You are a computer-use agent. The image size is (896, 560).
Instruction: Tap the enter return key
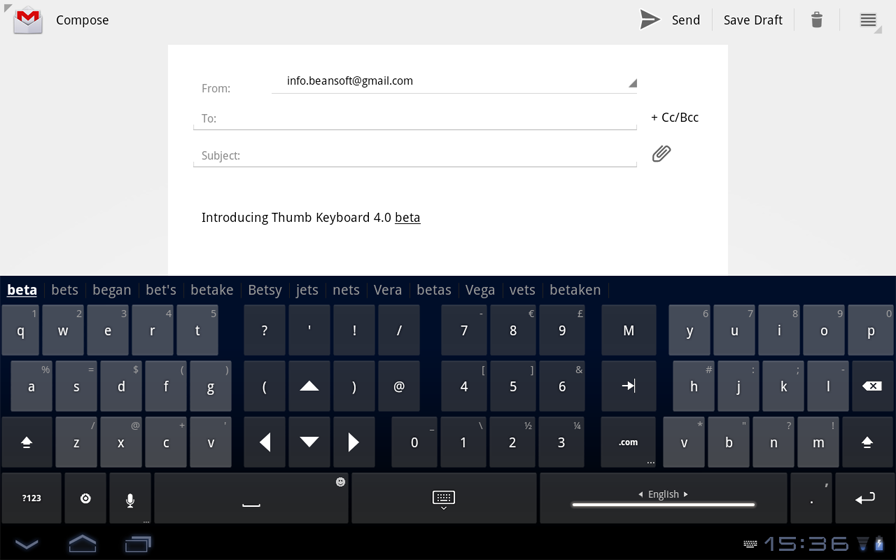tap(865, 498)
